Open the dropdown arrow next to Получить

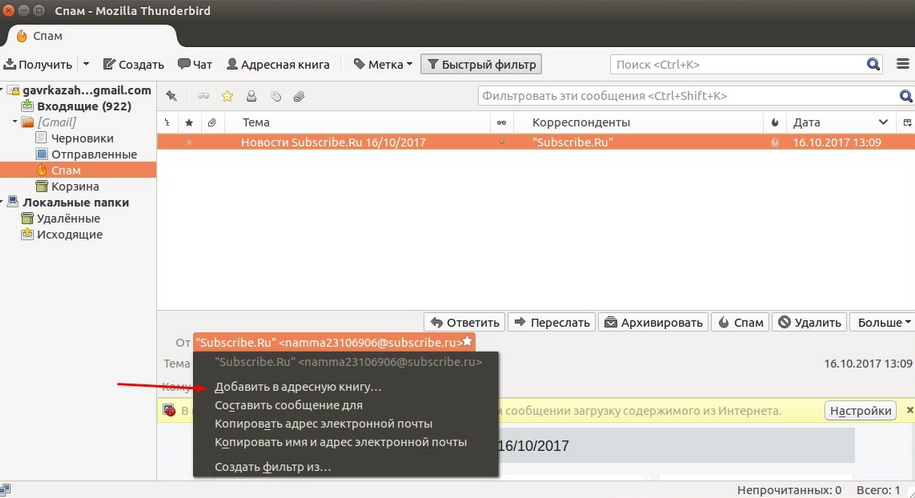click(x=86, y=64)
